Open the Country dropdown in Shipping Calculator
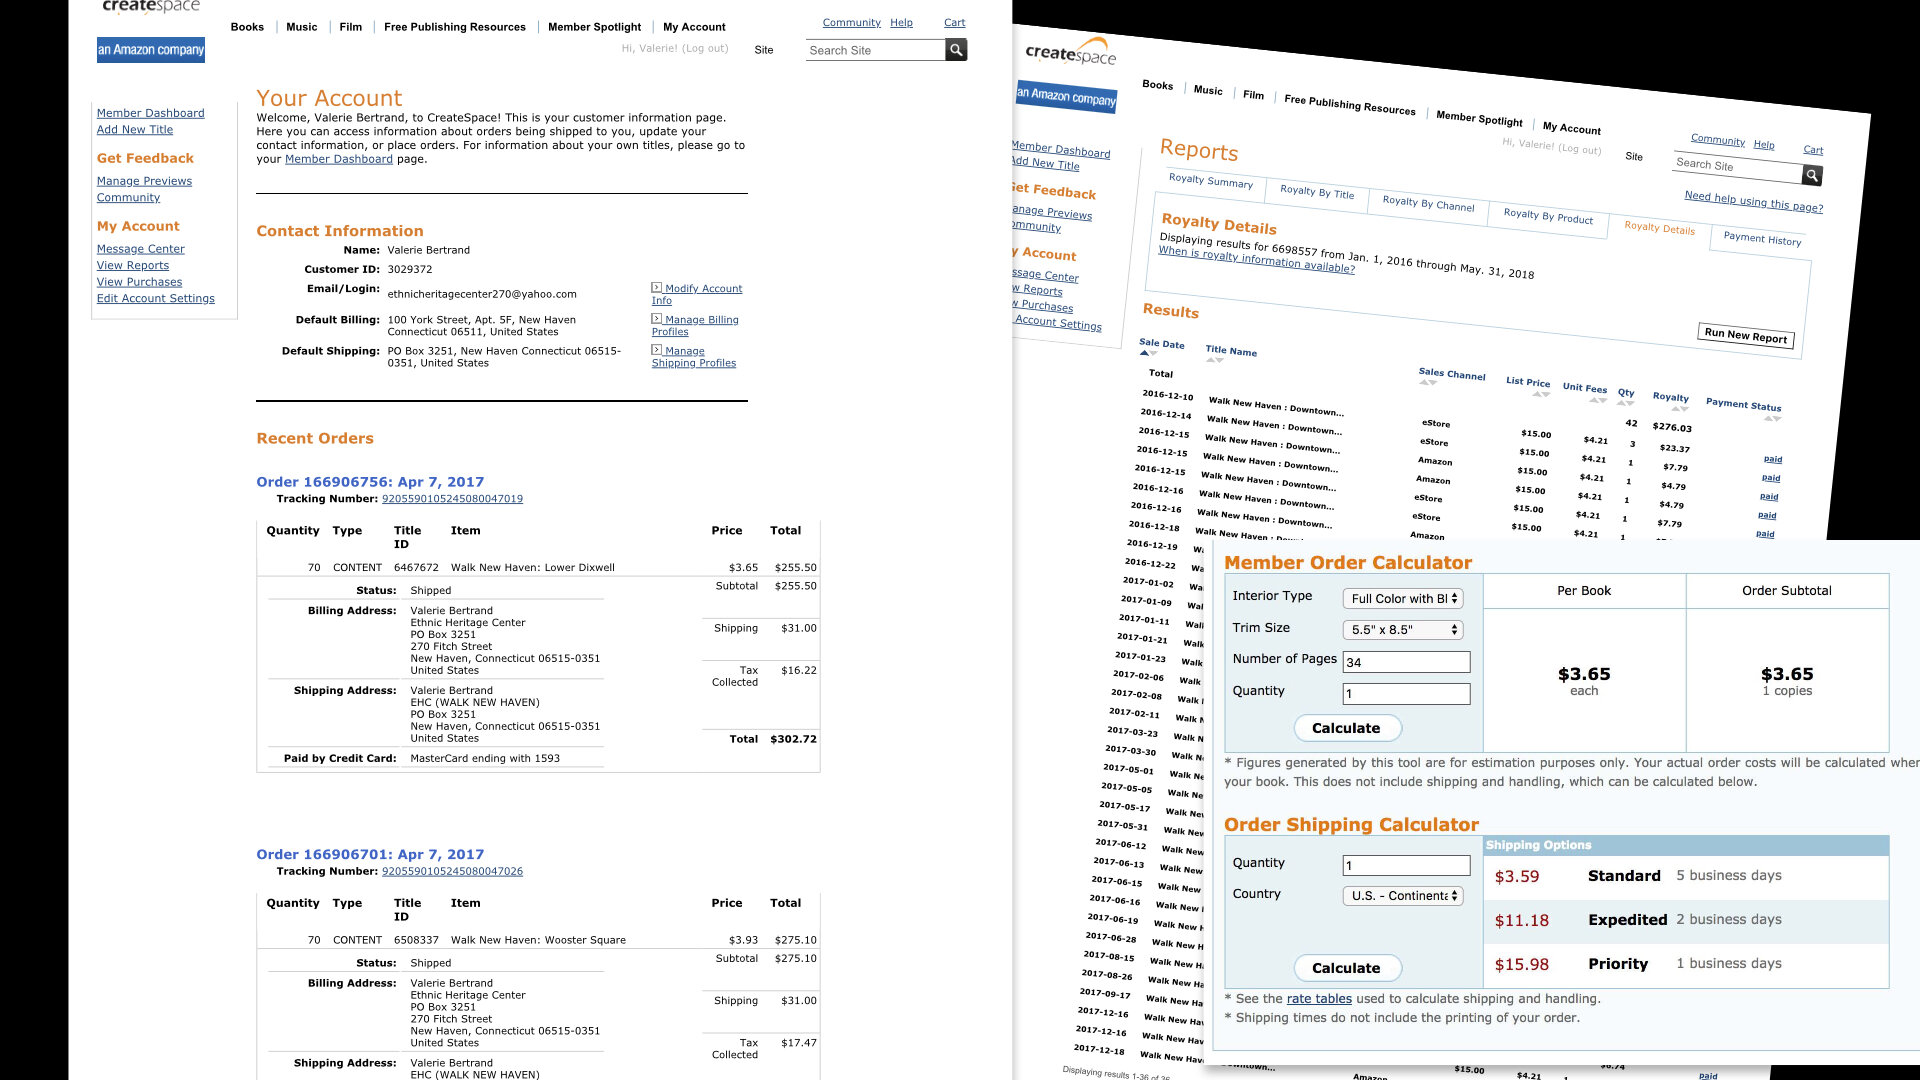Screen dimensions: 1920x1080 (1403, 896)
